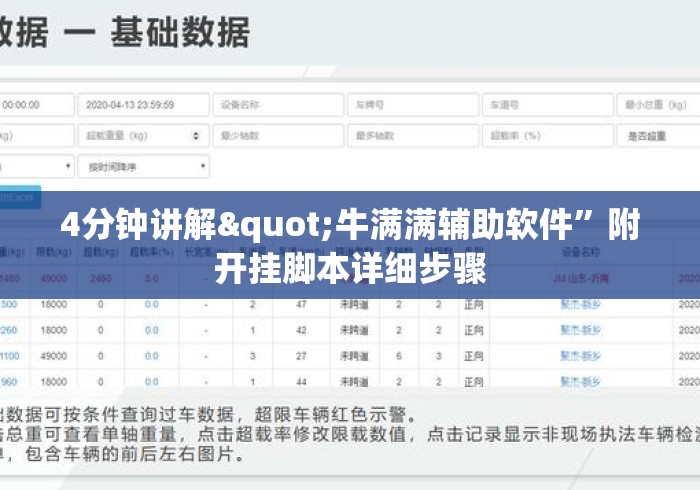Click the 0.0 overload rate in the 27 row

tap(152, 356)
